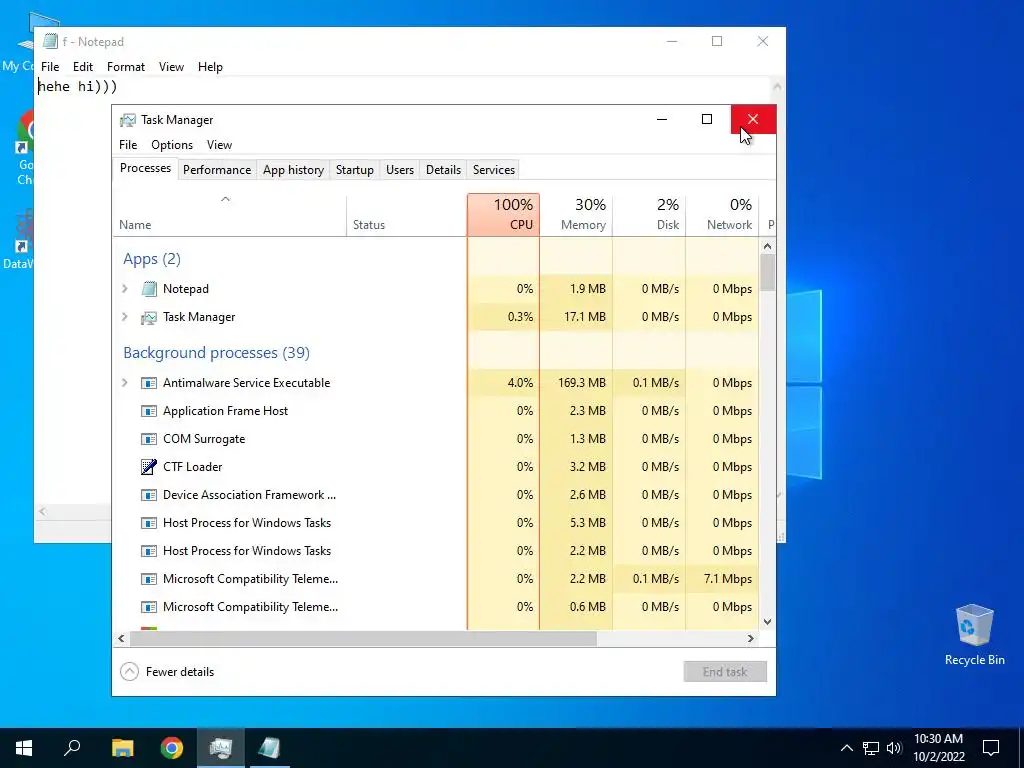
Task: Select first Host Process for Windows Tasks row
Action: click(436, 523)
